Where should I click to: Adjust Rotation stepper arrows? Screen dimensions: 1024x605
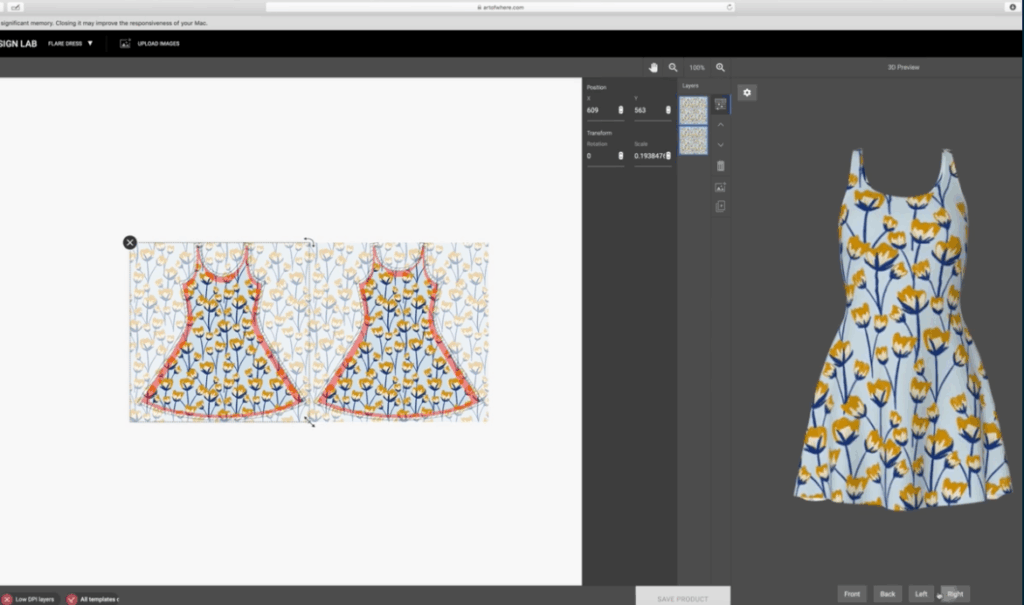pyautogui.click(x=620, y=156)
